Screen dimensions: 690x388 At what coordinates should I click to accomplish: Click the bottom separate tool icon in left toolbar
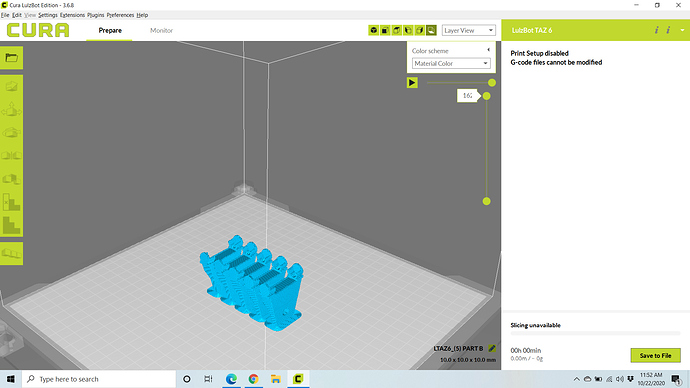click(x=11, y=253)
